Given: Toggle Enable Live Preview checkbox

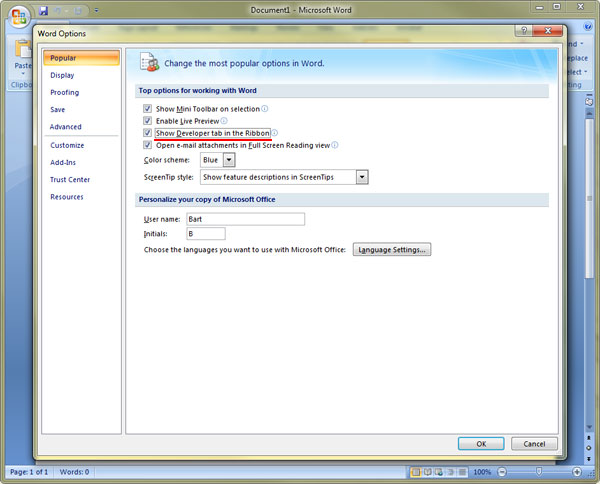Looking at the screenshot, I should [x=147, y=121].
